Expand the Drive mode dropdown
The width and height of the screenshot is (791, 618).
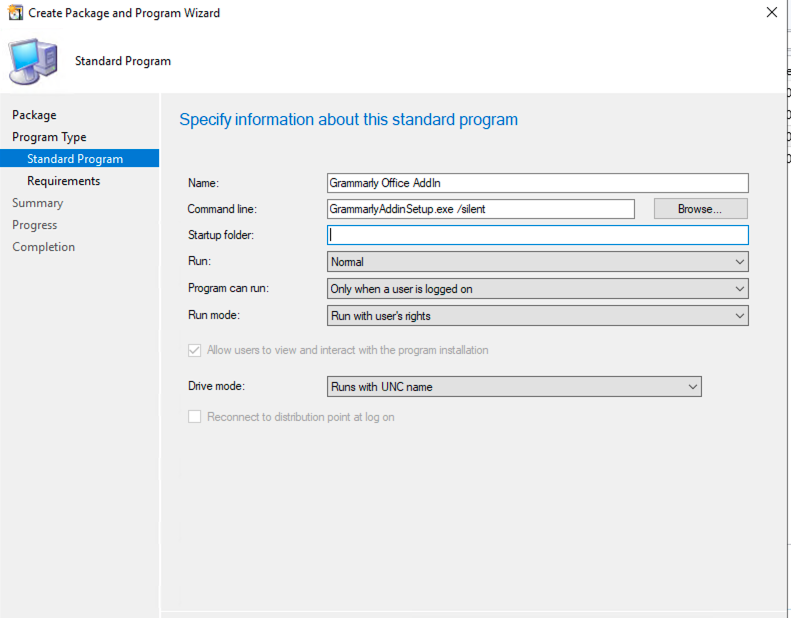click(514, 387)
